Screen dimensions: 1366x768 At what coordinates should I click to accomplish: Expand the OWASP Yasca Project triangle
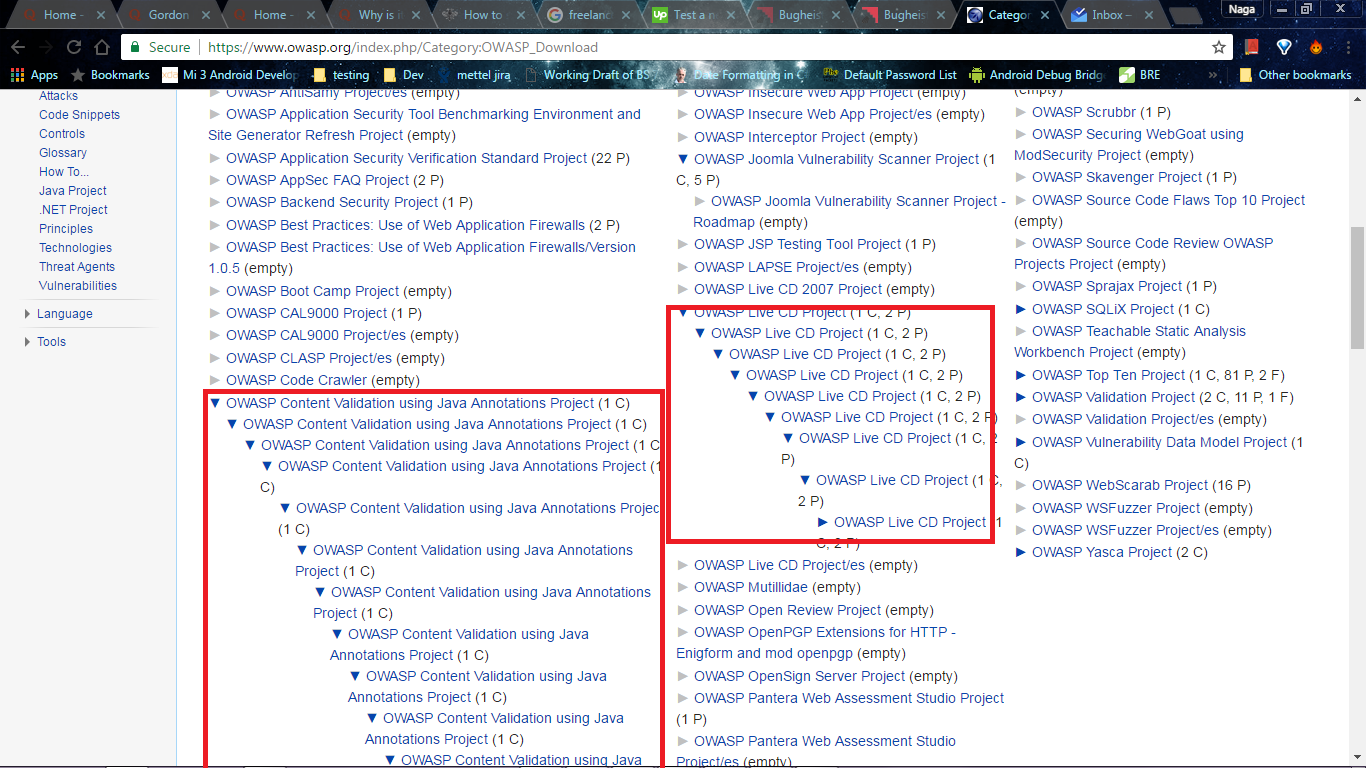coord(1021,552)
